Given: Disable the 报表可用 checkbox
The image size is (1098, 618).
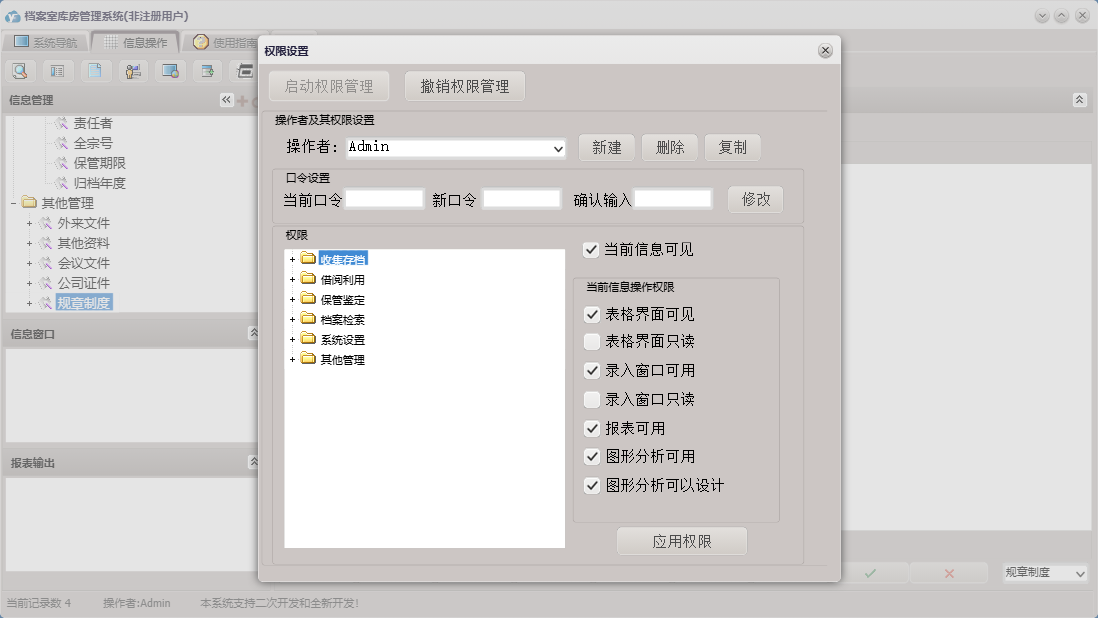Looking at the screenshot, I should click(592, 428).
